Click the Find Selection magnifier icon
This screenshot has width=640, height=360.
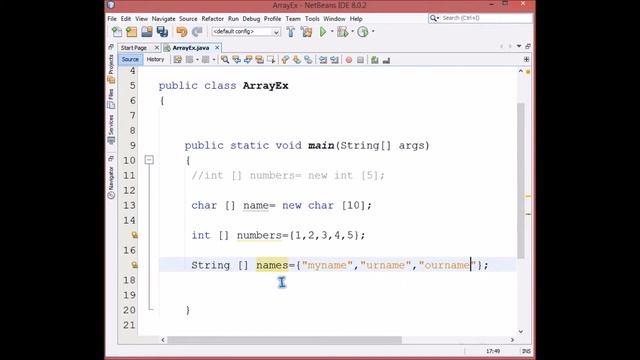(225, 60)
